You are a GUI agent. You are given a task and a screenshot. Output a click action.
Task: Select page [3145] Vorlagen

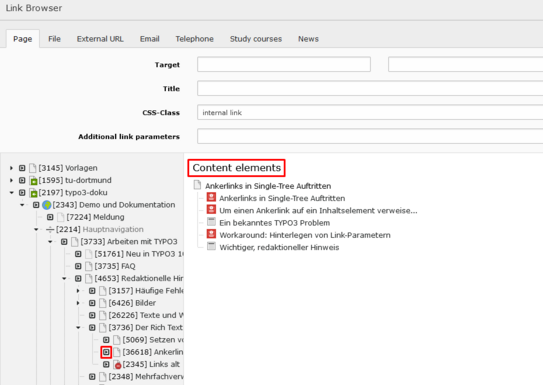[68, 168]
